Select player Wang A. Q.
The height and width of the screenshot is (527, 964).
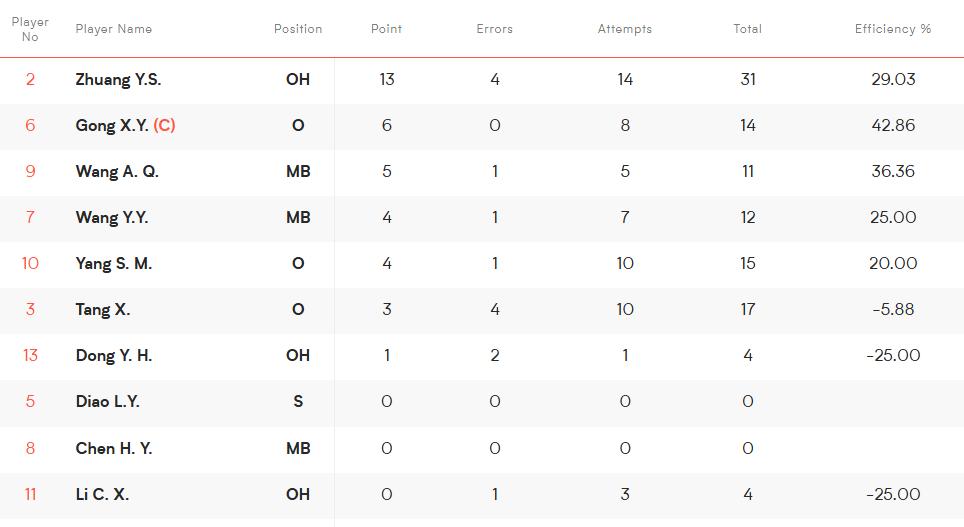[x=117, y=172]
